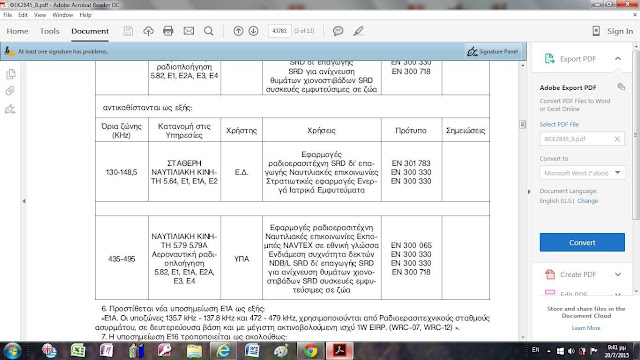The image size is (640, 360).
Task: Click document scrollbar down arrow
Action: tap(523, 338)
